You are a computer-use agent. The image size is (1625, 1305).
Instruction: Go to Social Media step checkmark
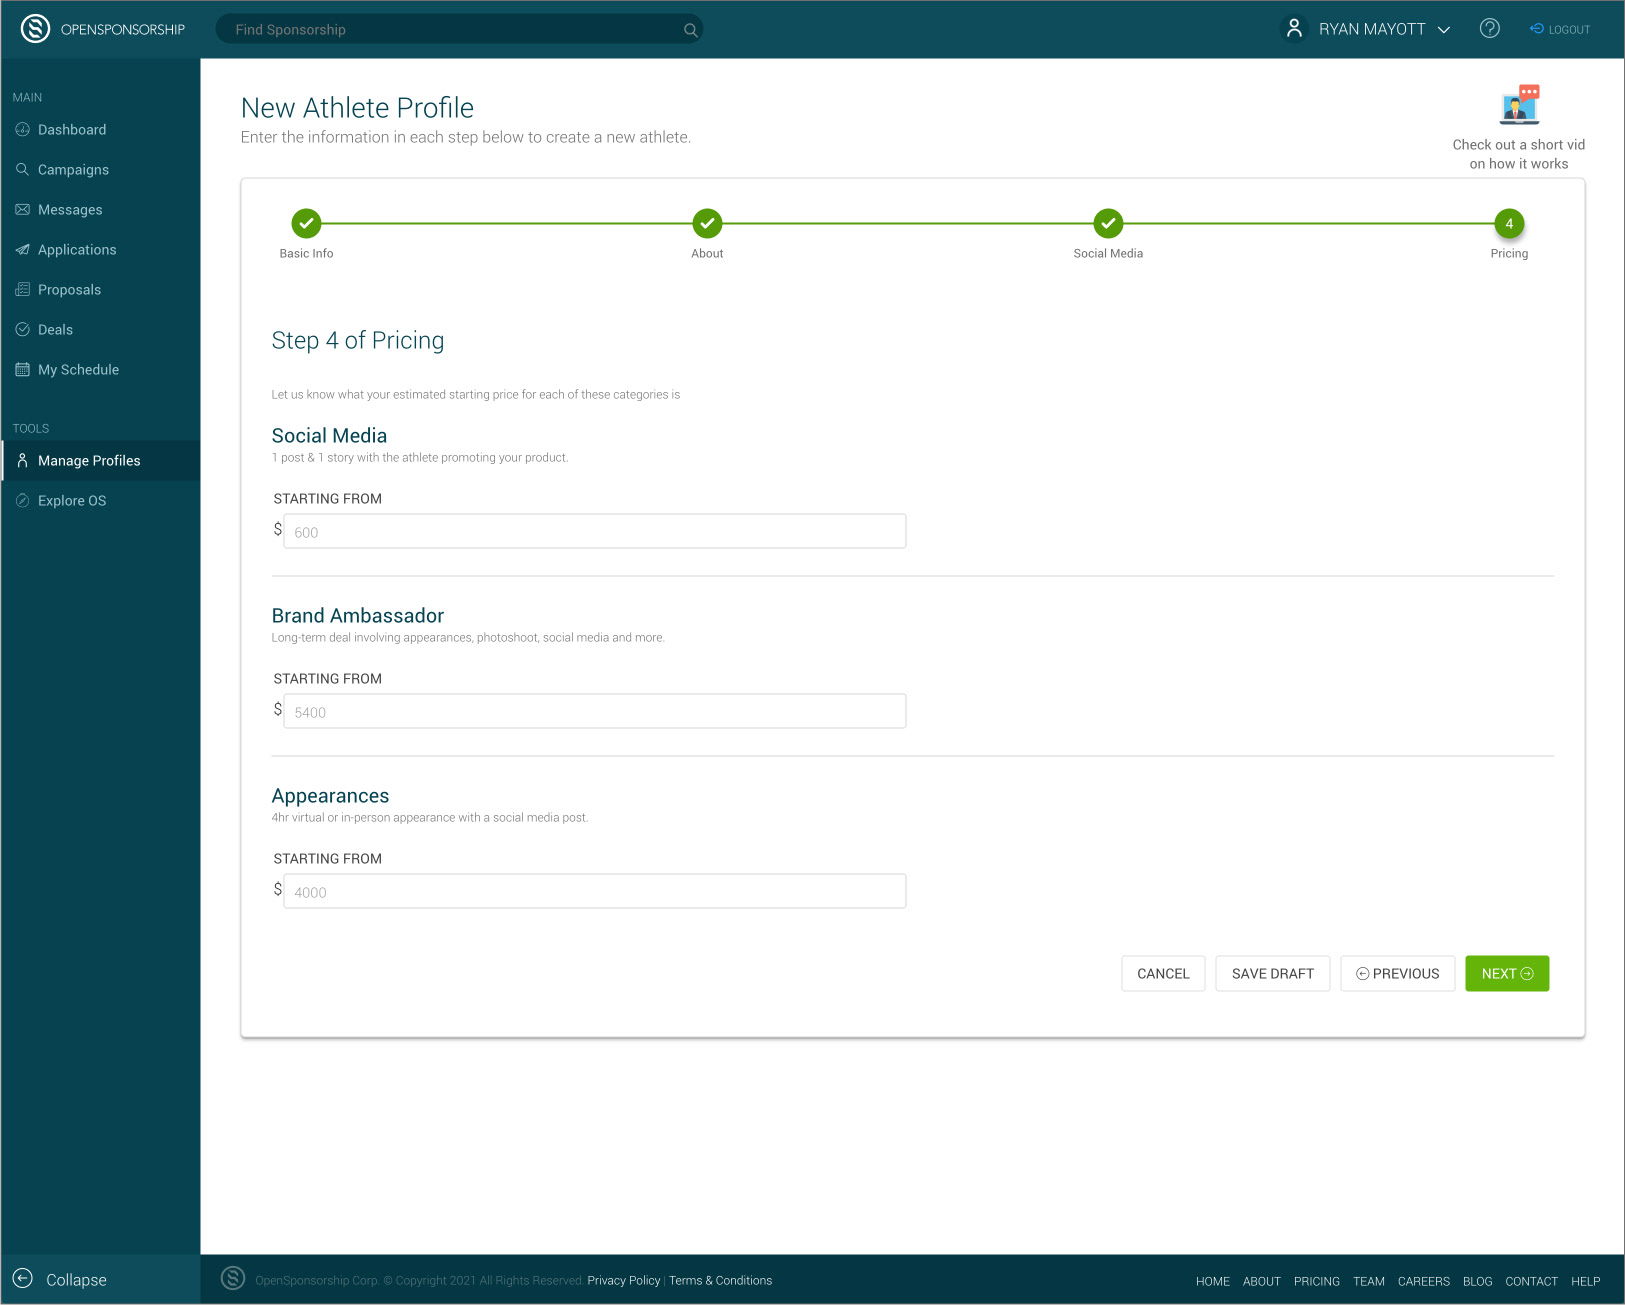(1108, 223)
